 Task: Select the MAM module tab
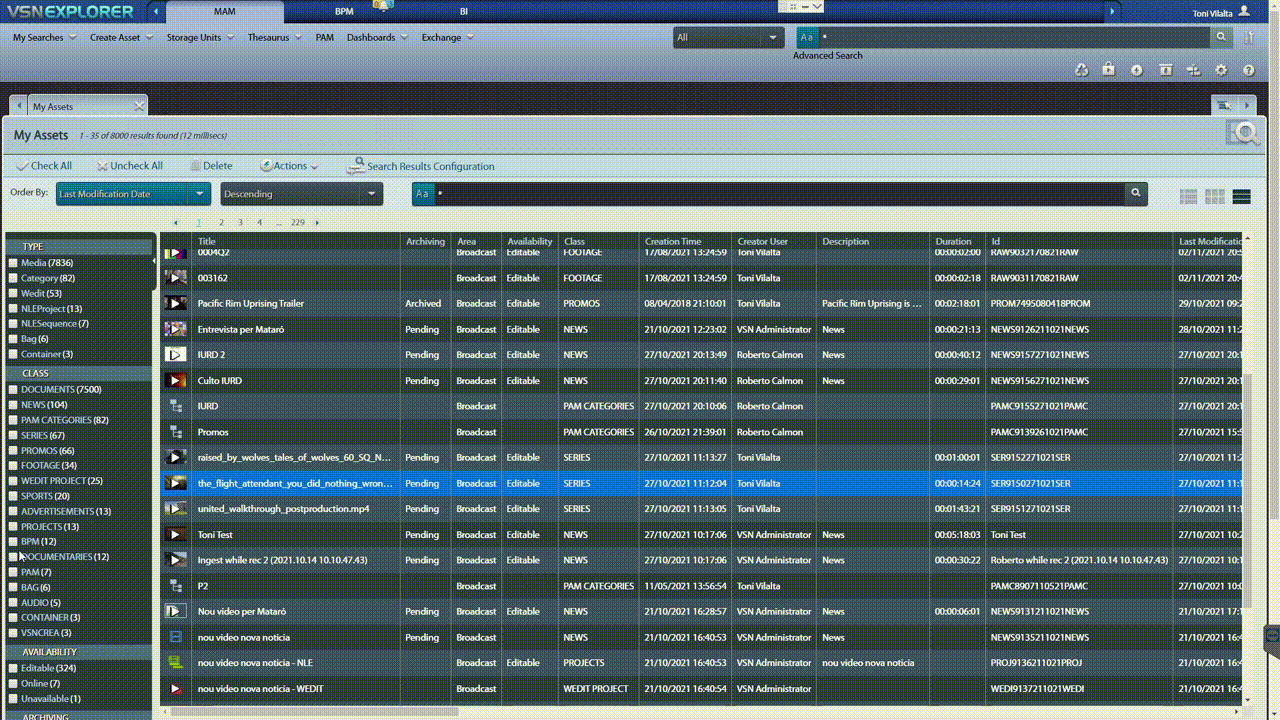[x=225, y=12]
